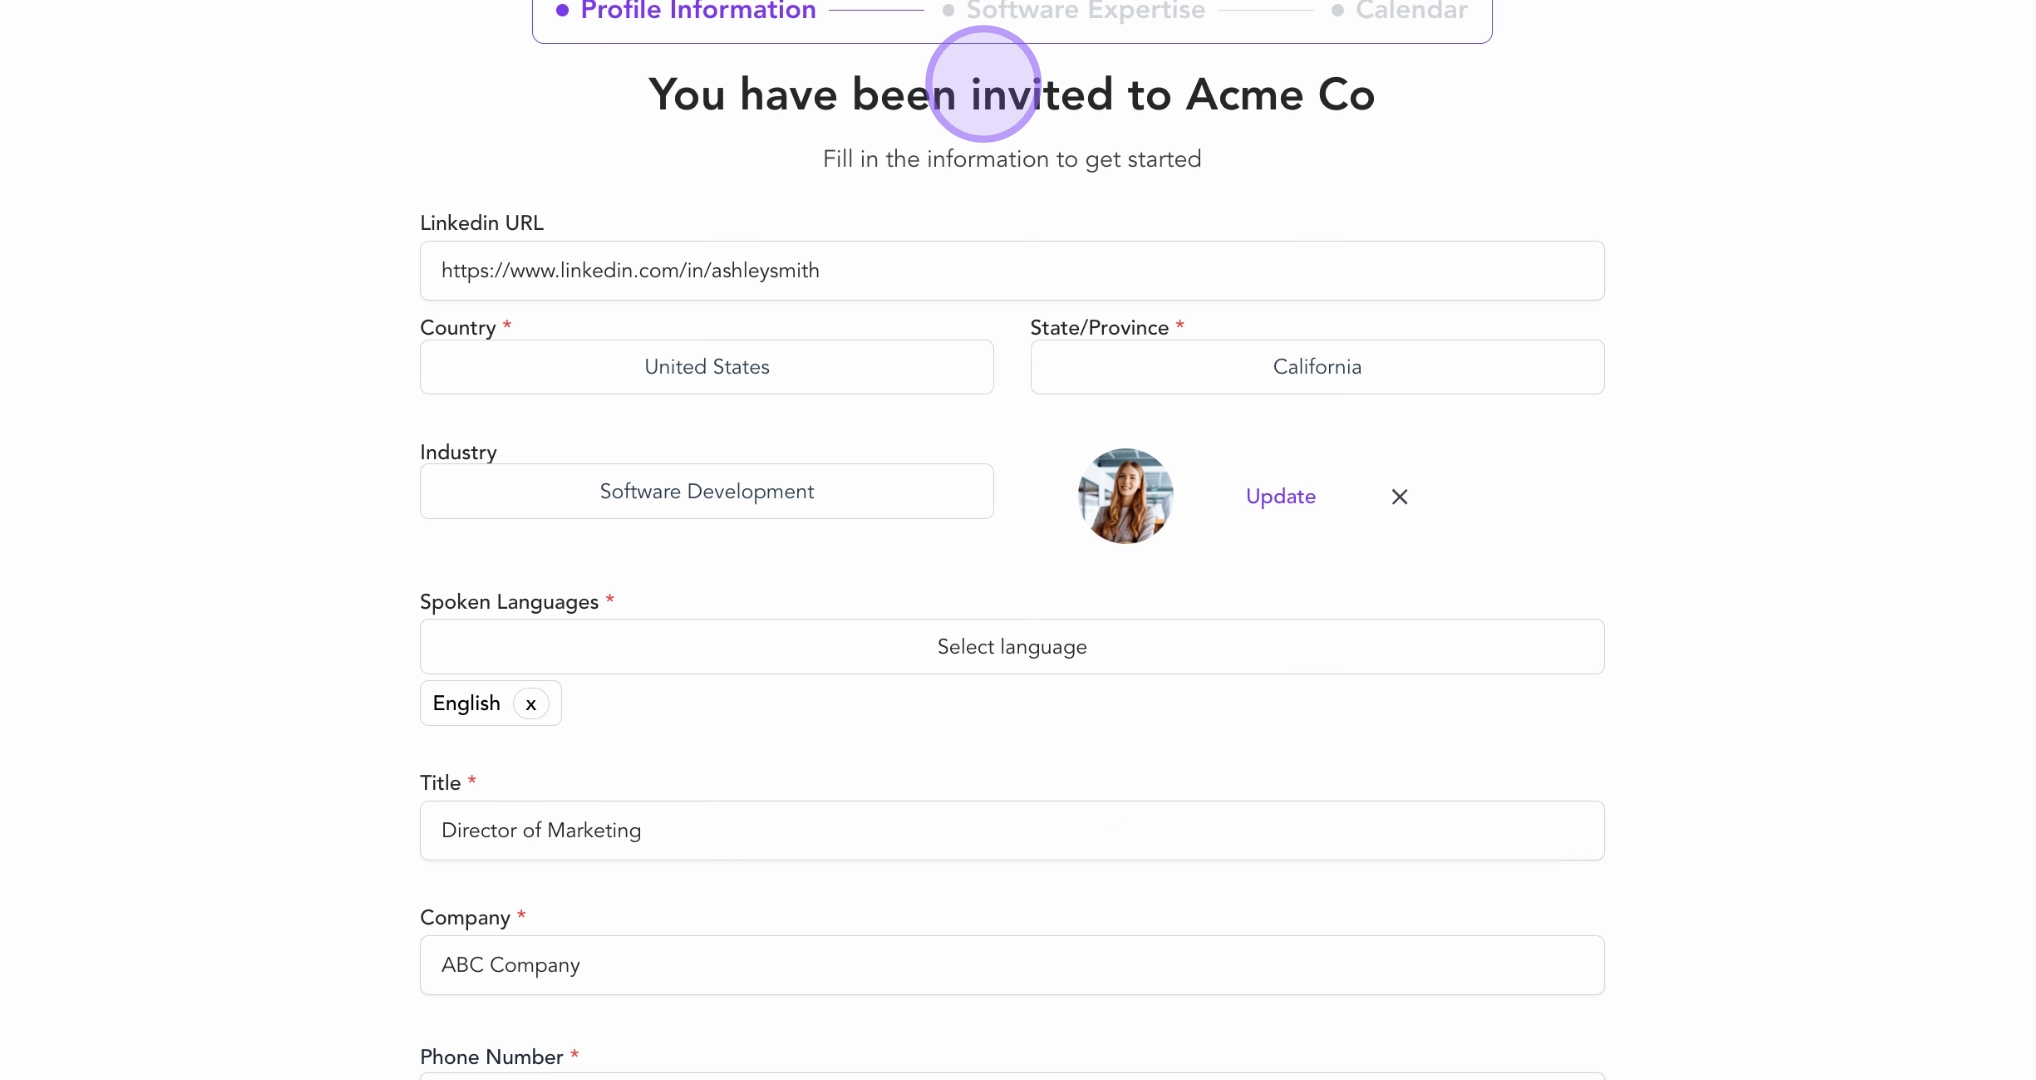Viewport: 2036px width, 1080px height.
Task: Click the Software Expertise step dot
Action: 948,11
